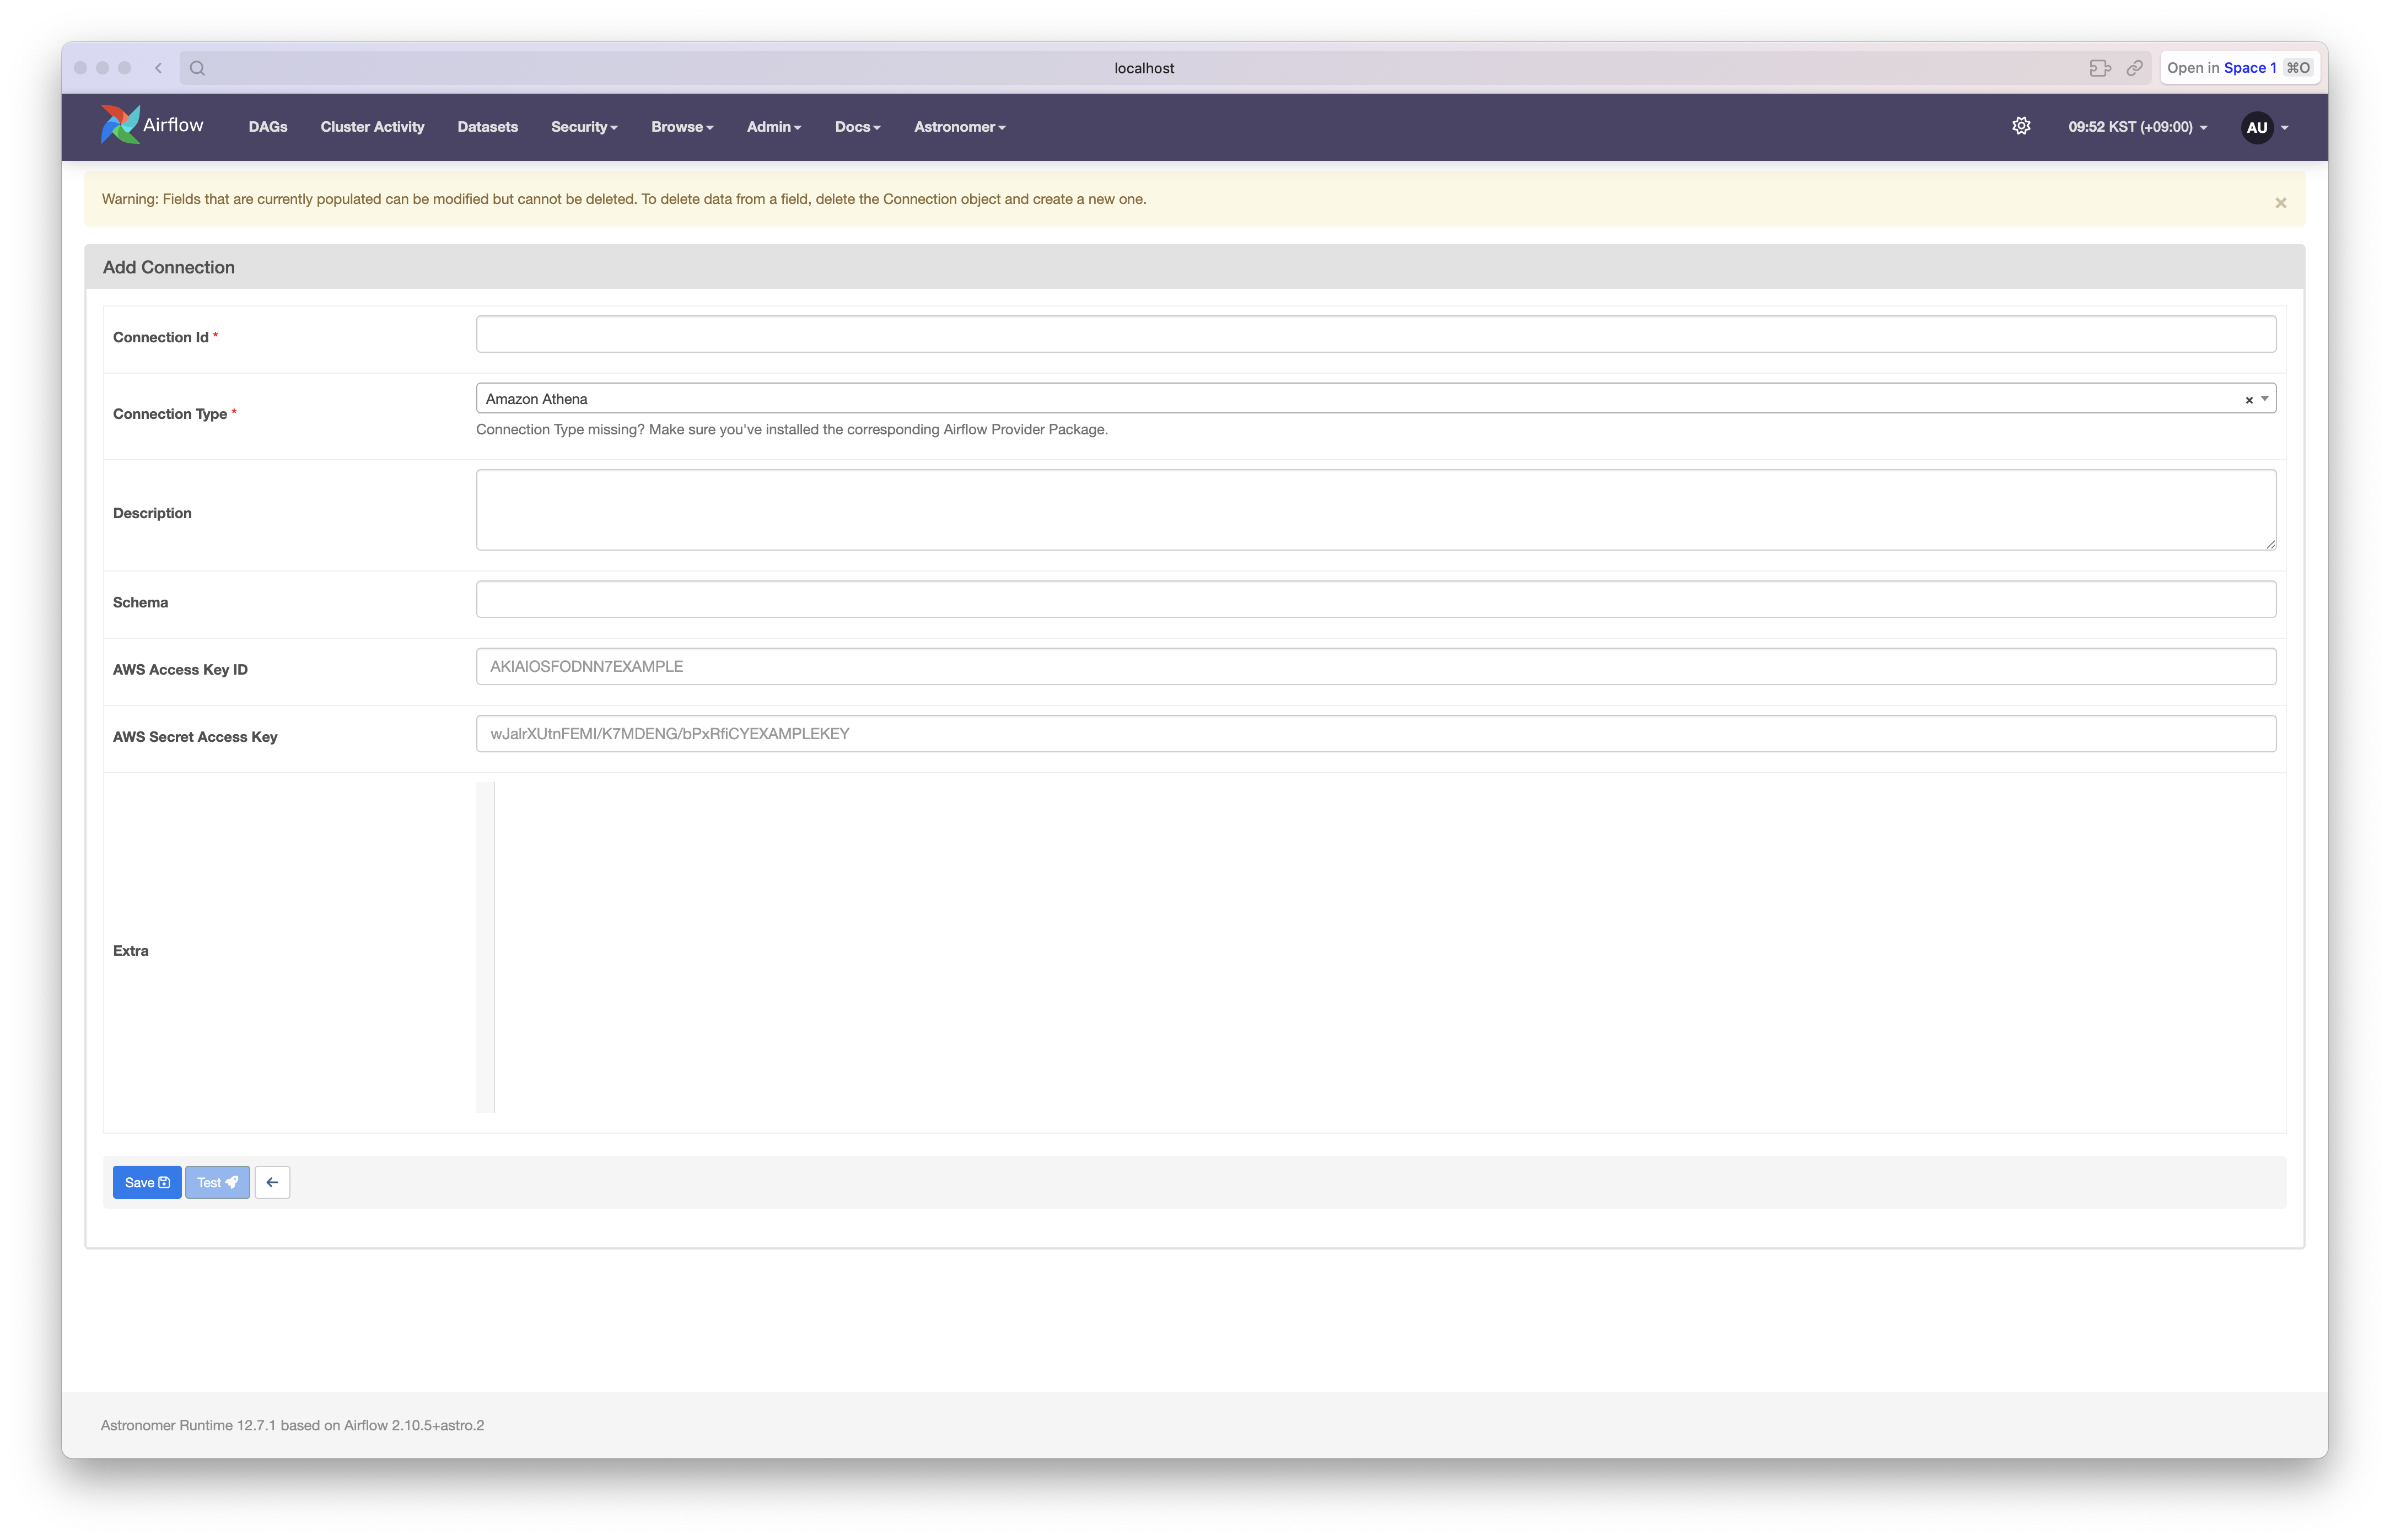This screenshot has width=2390, height=1540.
Task: Click the AWS Secret Access Key field
Action: point(1376,733)
